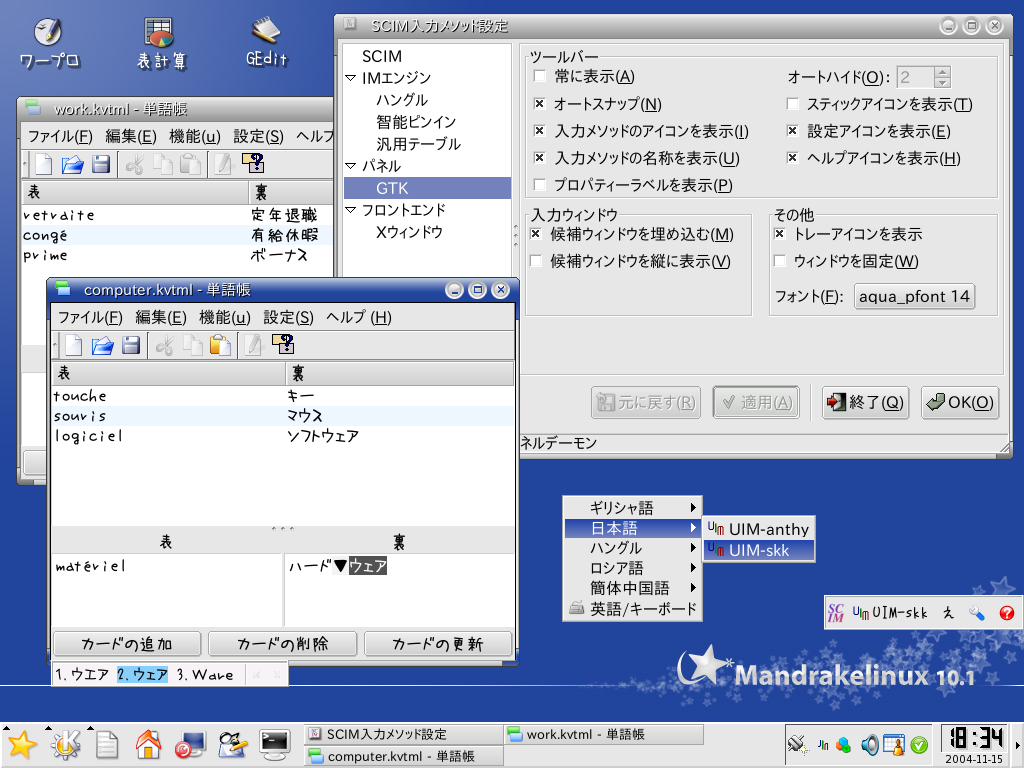Click What's This help icon in work.kvtml
Image resolution: width=1024 pixels, height=768 pixels.
(x=253, y=163)
